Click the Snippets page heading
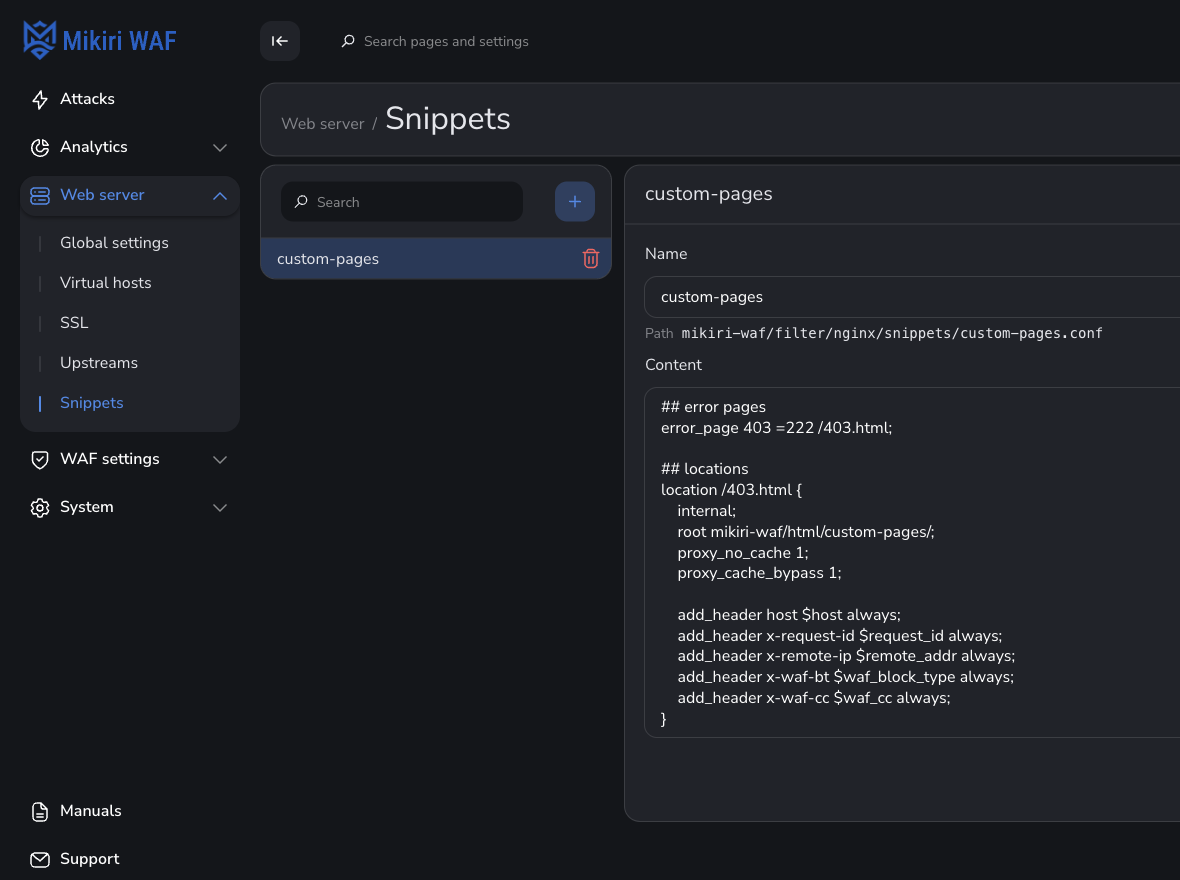Viewport: 1180px width, 880px height. pos(448,119)
